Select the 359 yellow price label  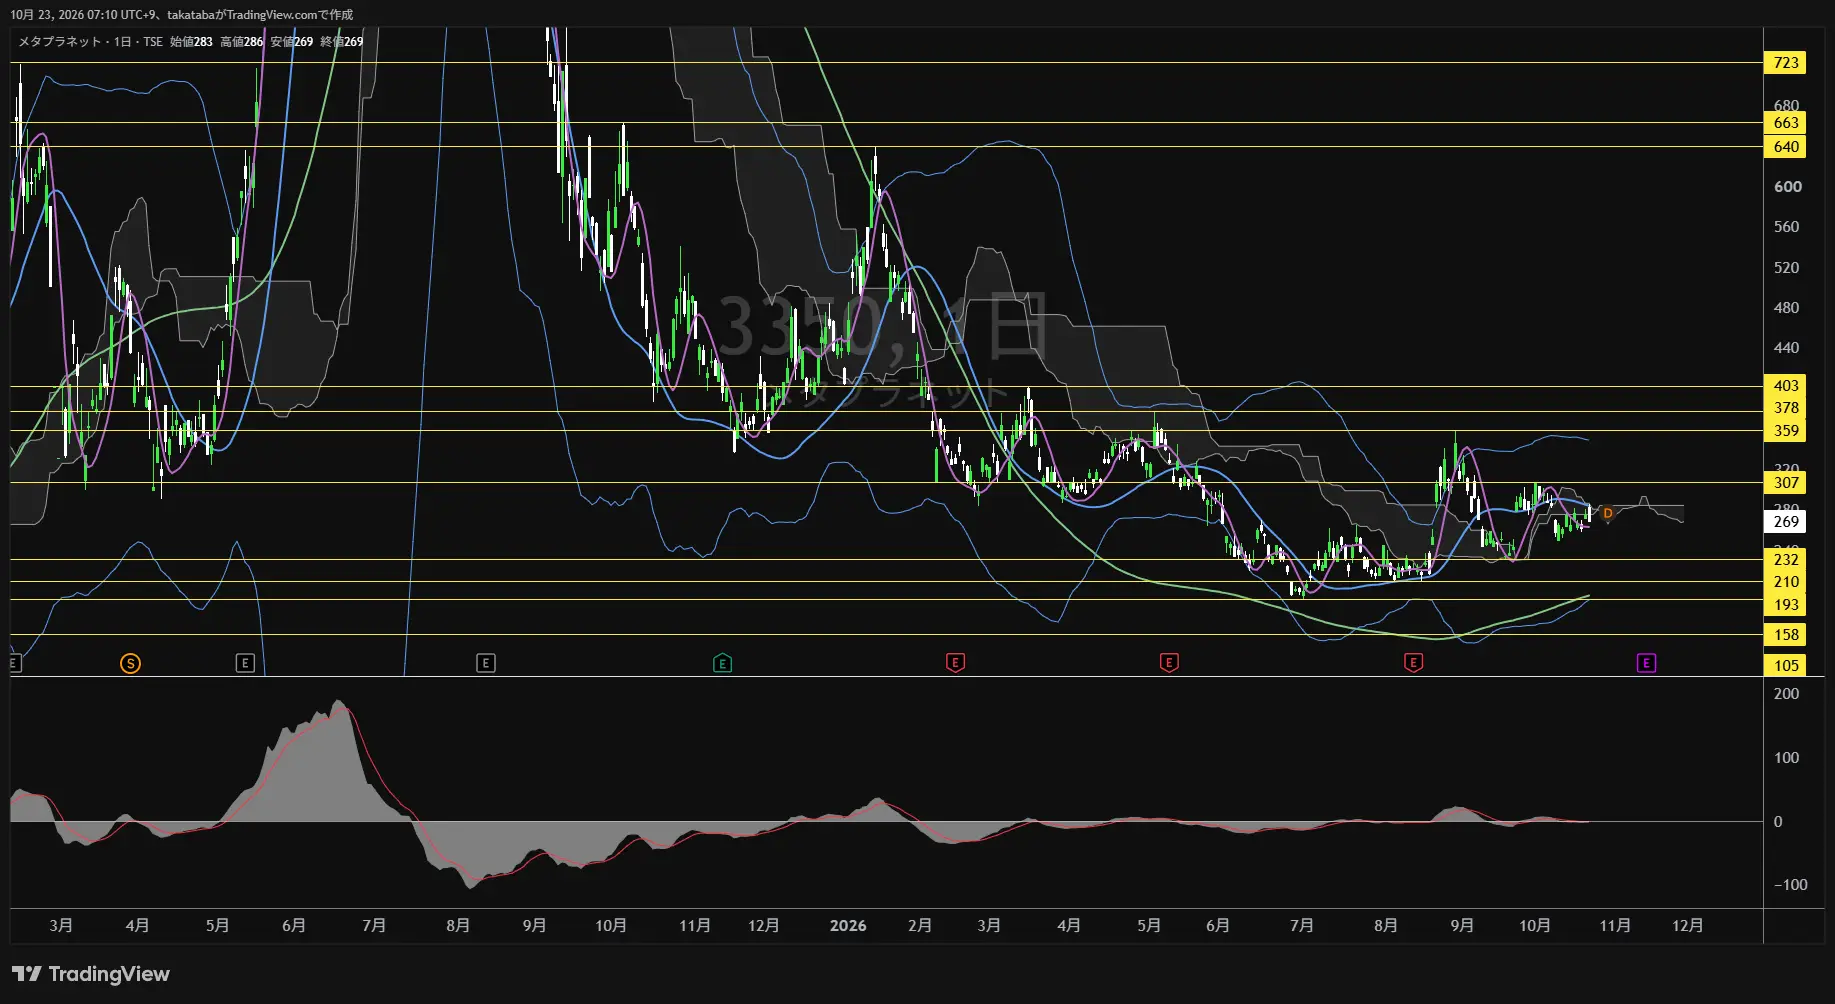tap(1786, 431)
